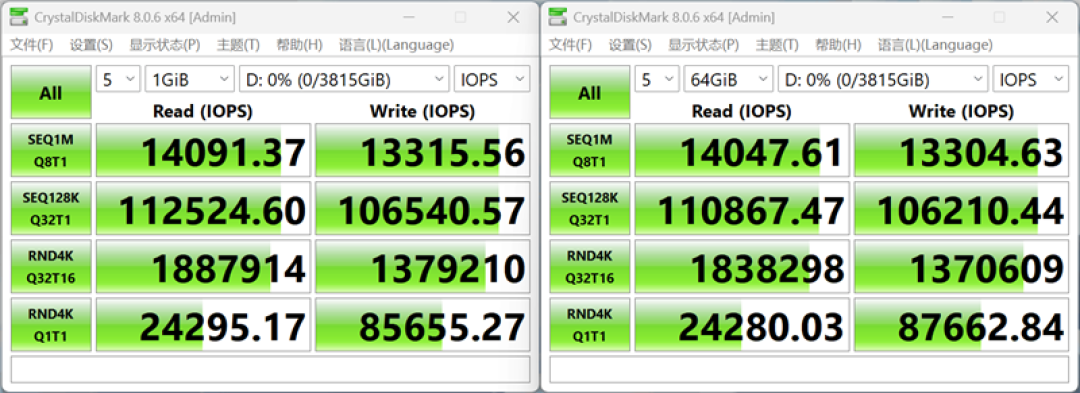The image size is (1080, 393).
Task: Start RND4K Q32T16 test in right window
Action: [590, 267]
